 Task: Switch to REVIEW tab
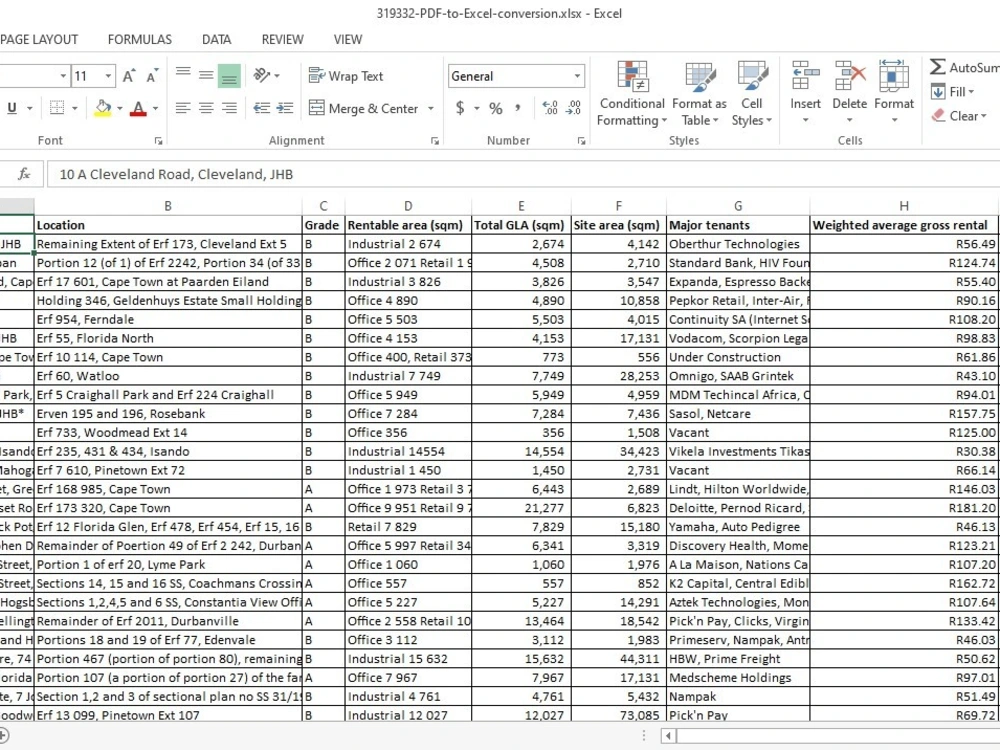pyautogui.click(x=283, y=40)
